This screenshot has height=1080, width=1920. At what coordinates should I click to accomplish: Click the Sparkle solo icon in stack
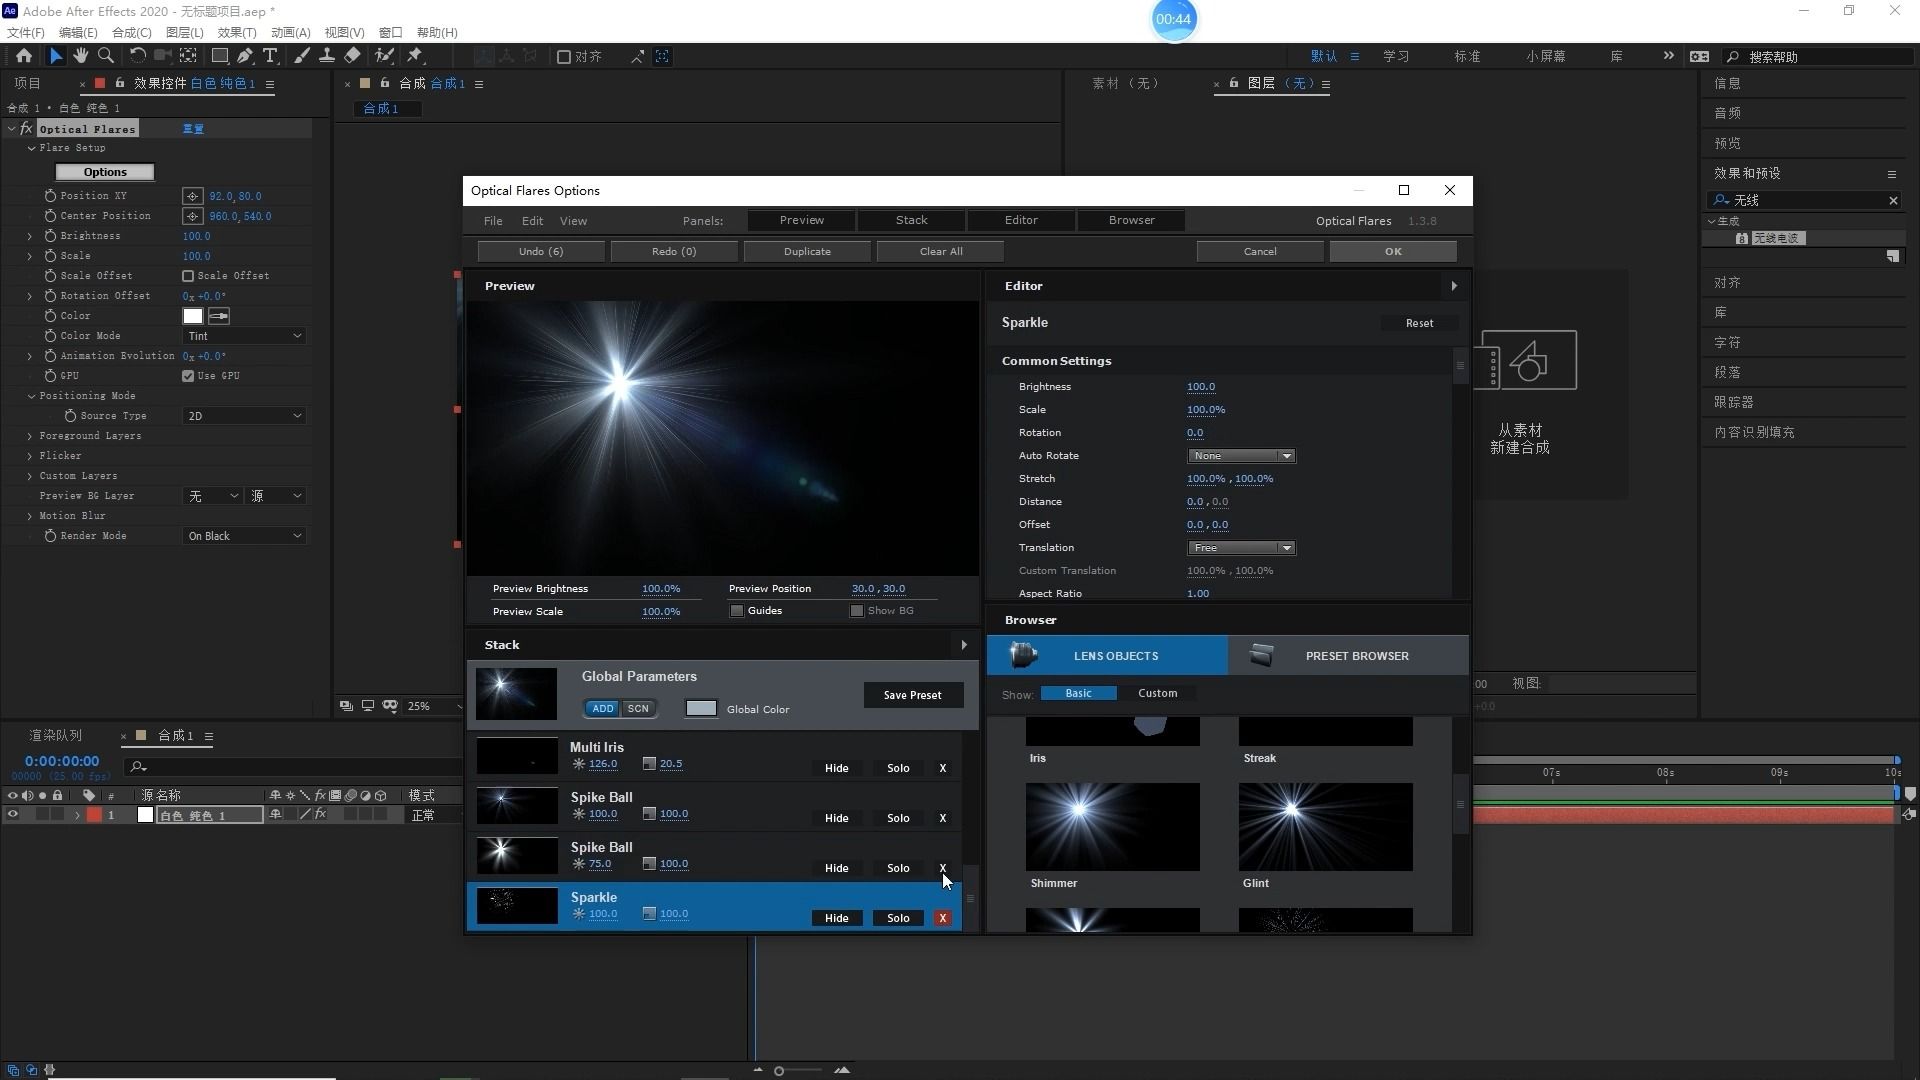click(898, 916)
